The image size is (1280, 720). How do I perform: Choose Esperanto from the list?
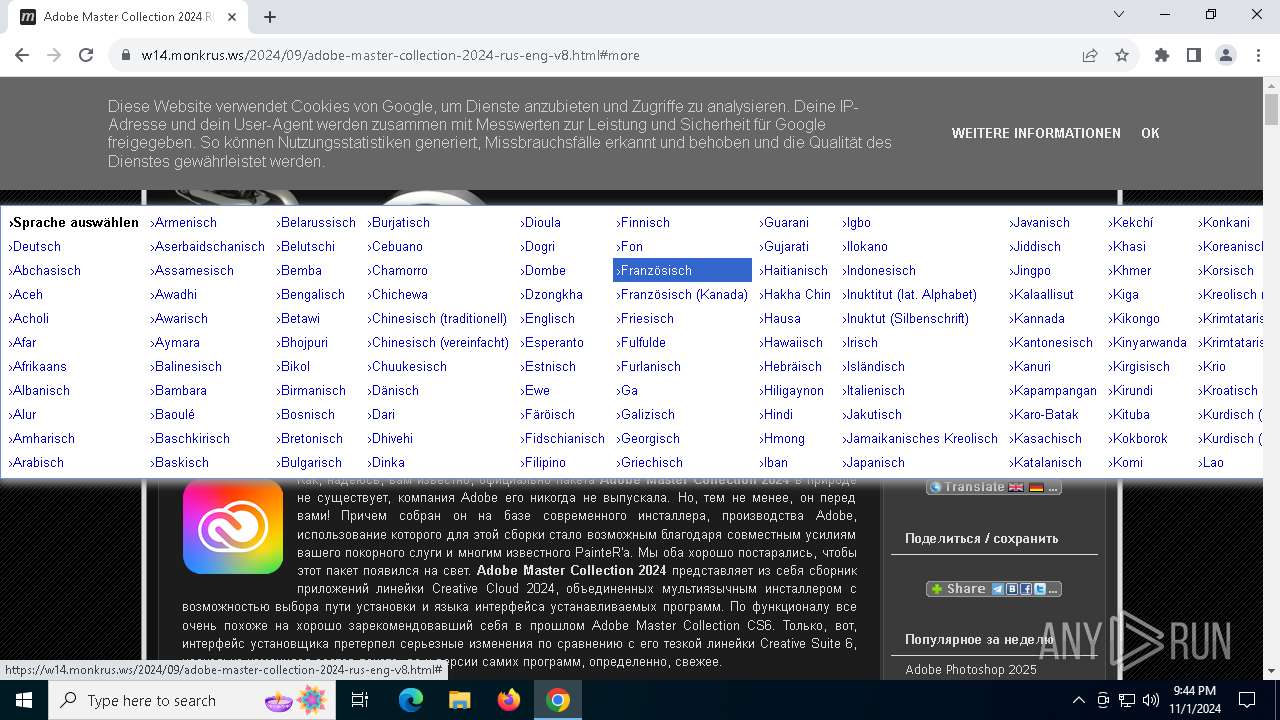[x=552, y=342]
